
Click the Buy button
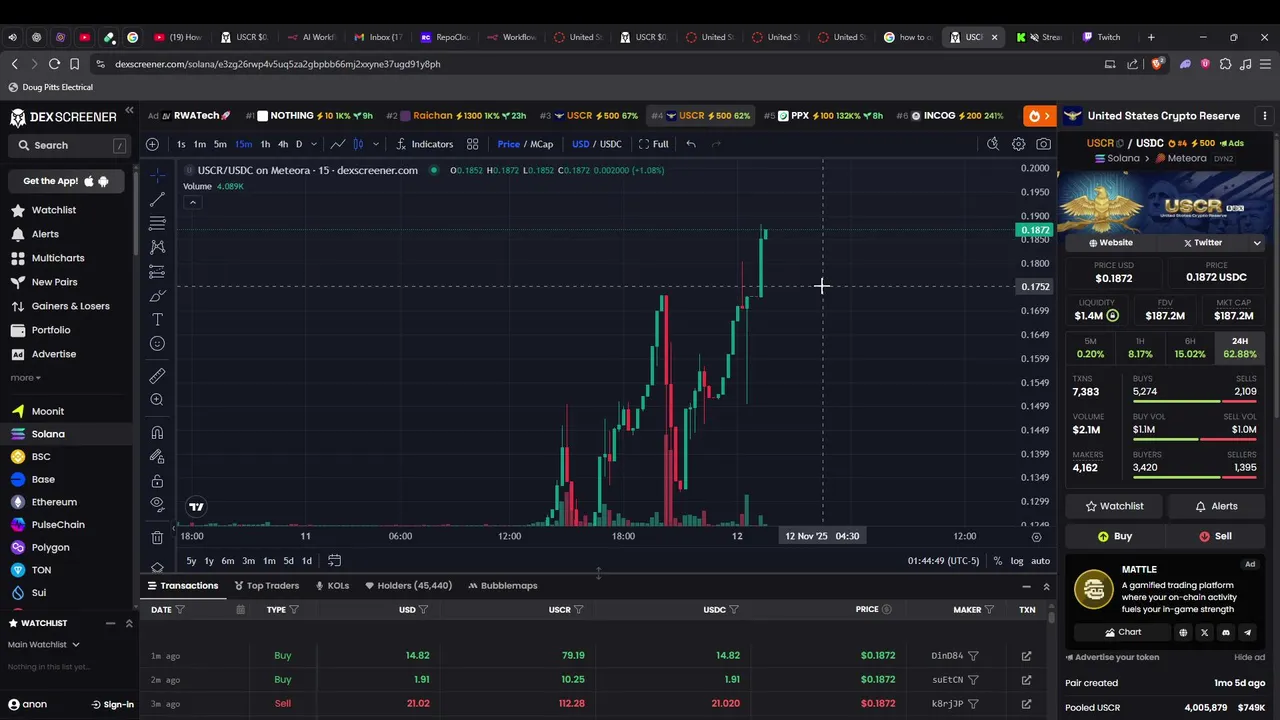1114,536
